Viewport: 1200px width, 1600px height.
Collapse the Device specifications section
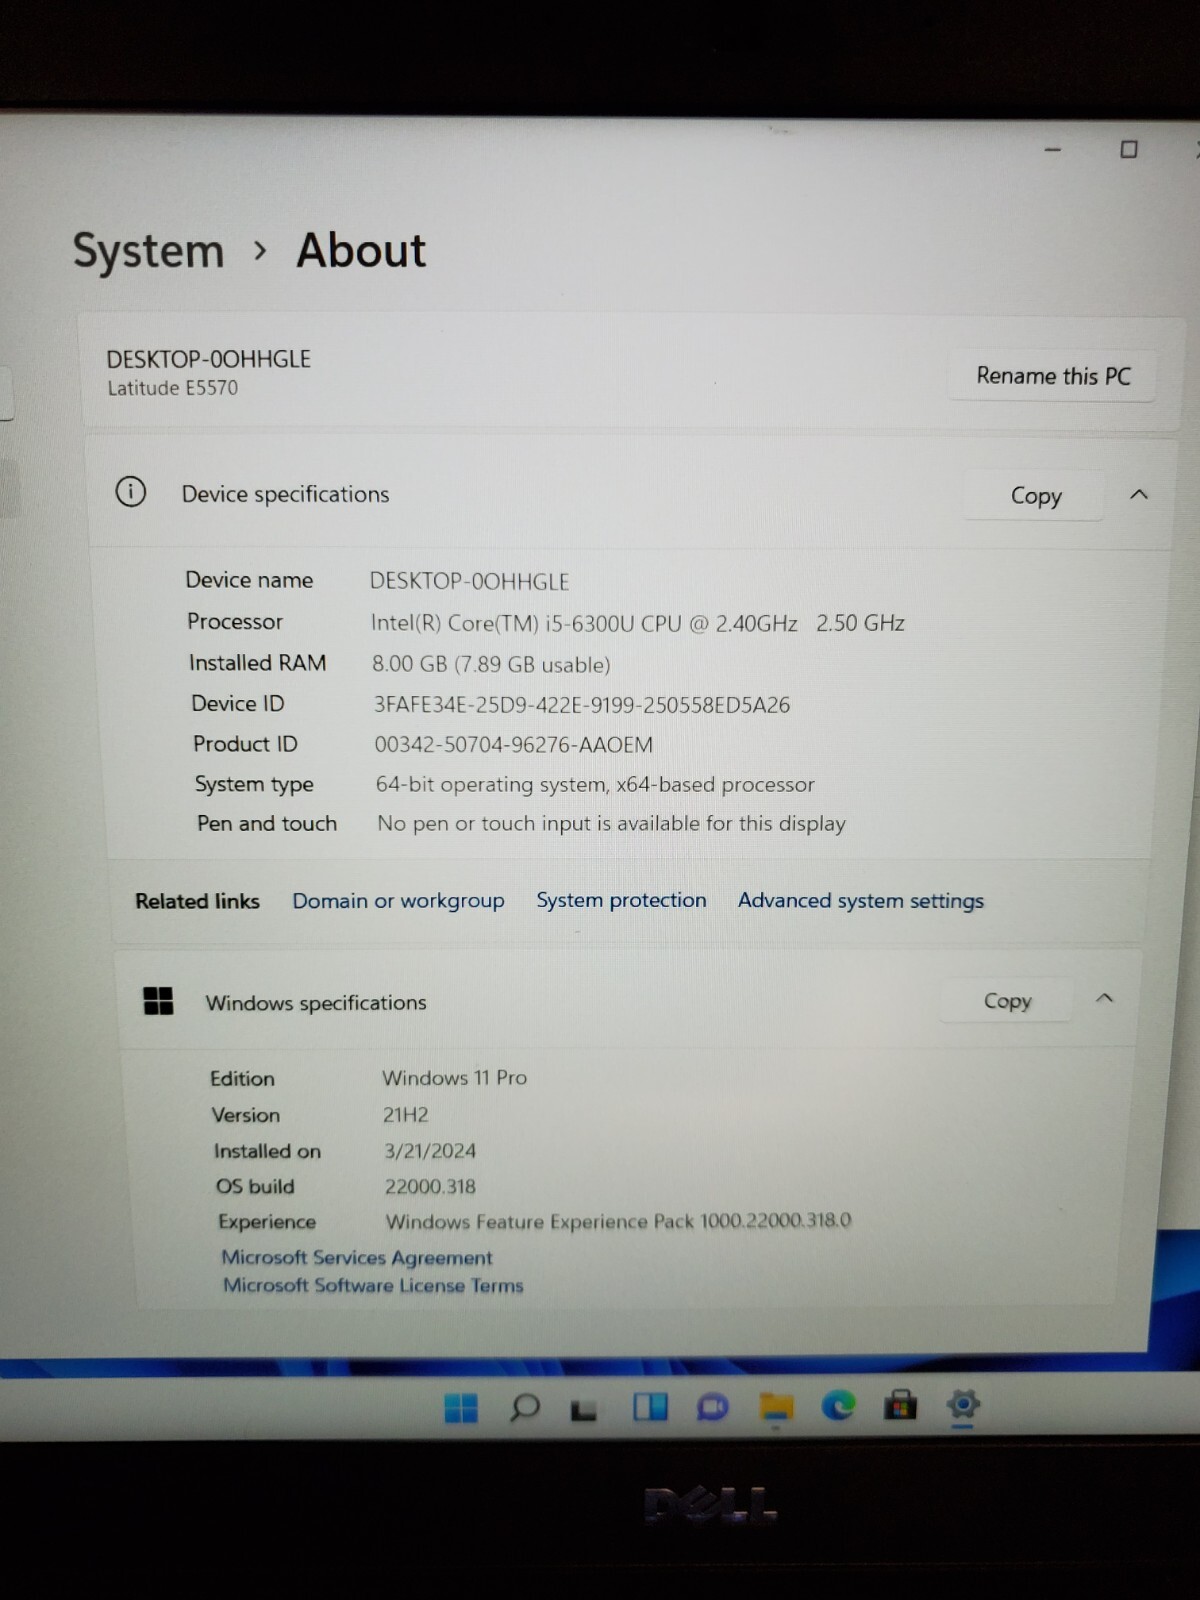tap(1139, 494)
